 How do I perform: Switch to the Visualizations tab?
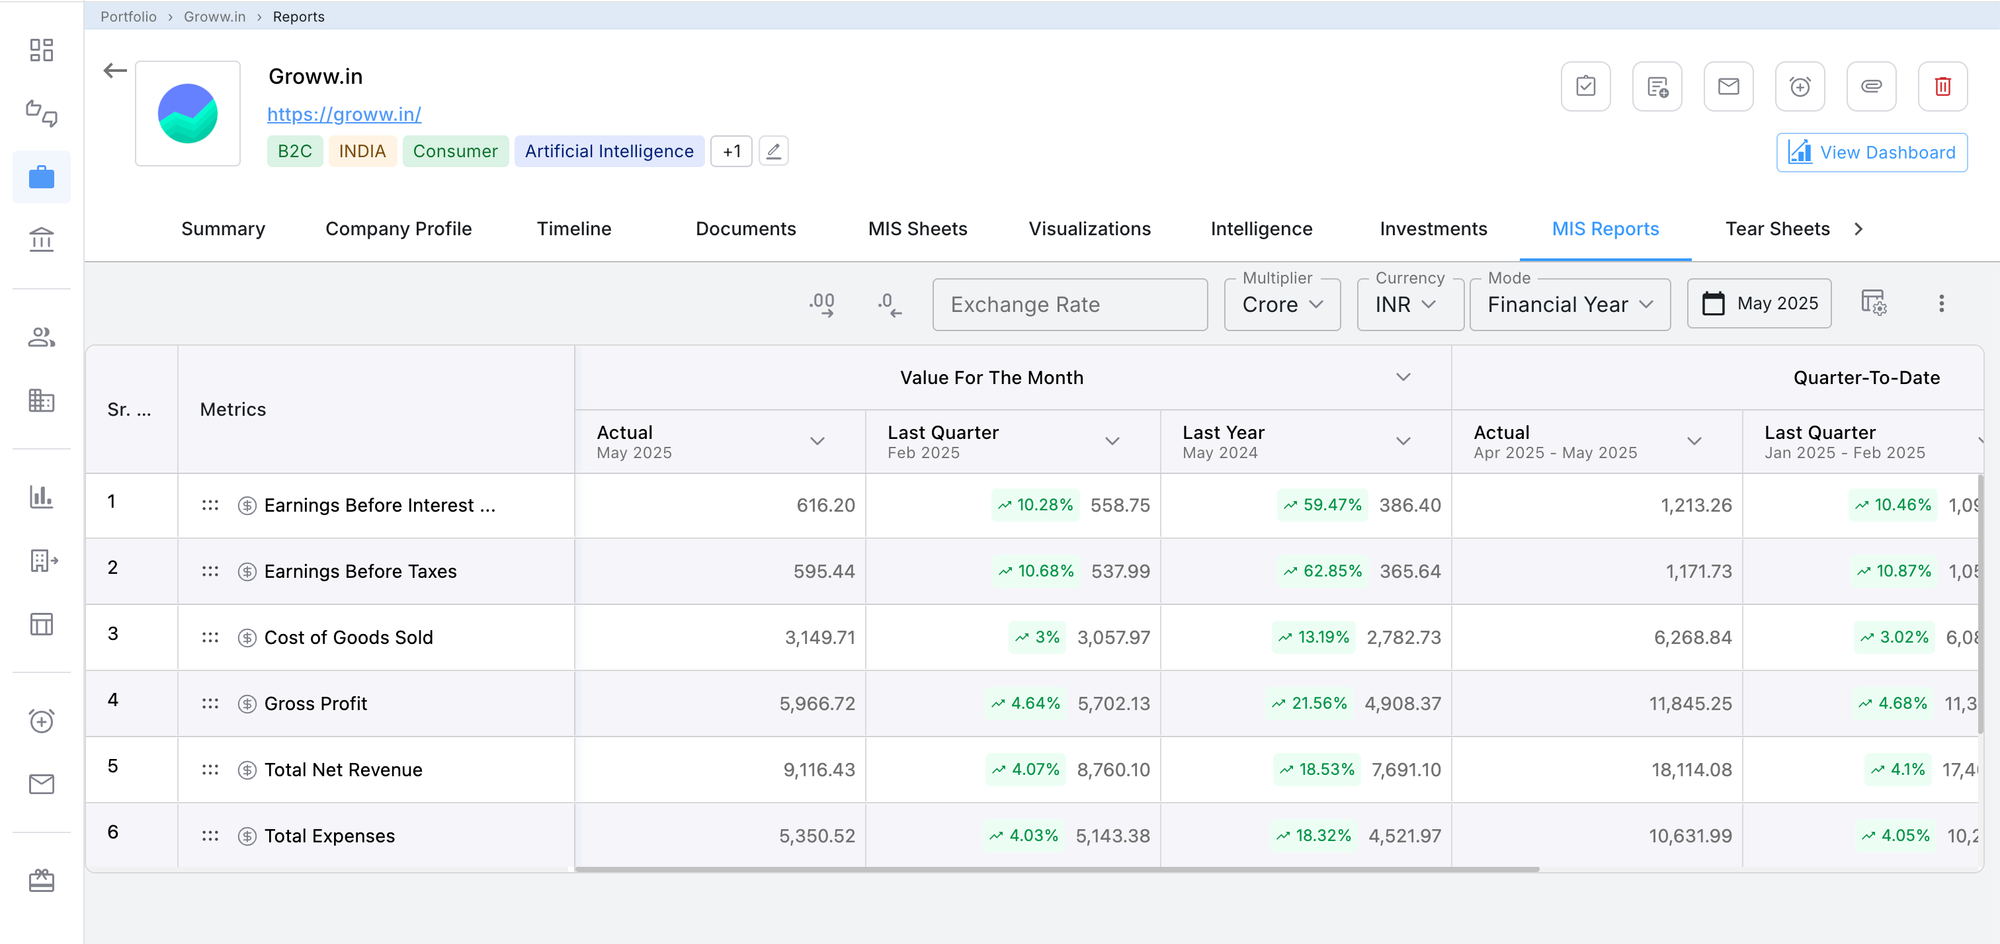point(1090,229)
